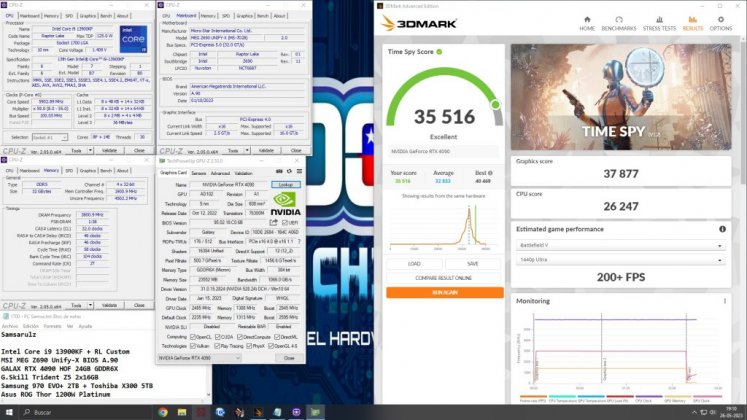Switch to the Validation tab in GPU-Z
This screenshot has height=420, width=747.
pos(243,173)
